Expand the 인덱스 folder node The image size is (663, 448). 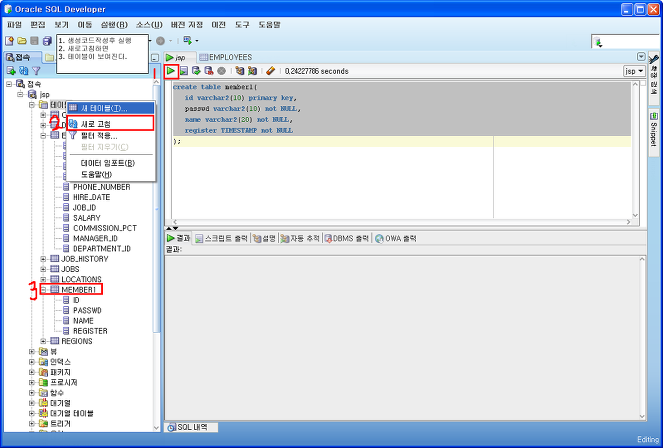click(x=32, y=362)
